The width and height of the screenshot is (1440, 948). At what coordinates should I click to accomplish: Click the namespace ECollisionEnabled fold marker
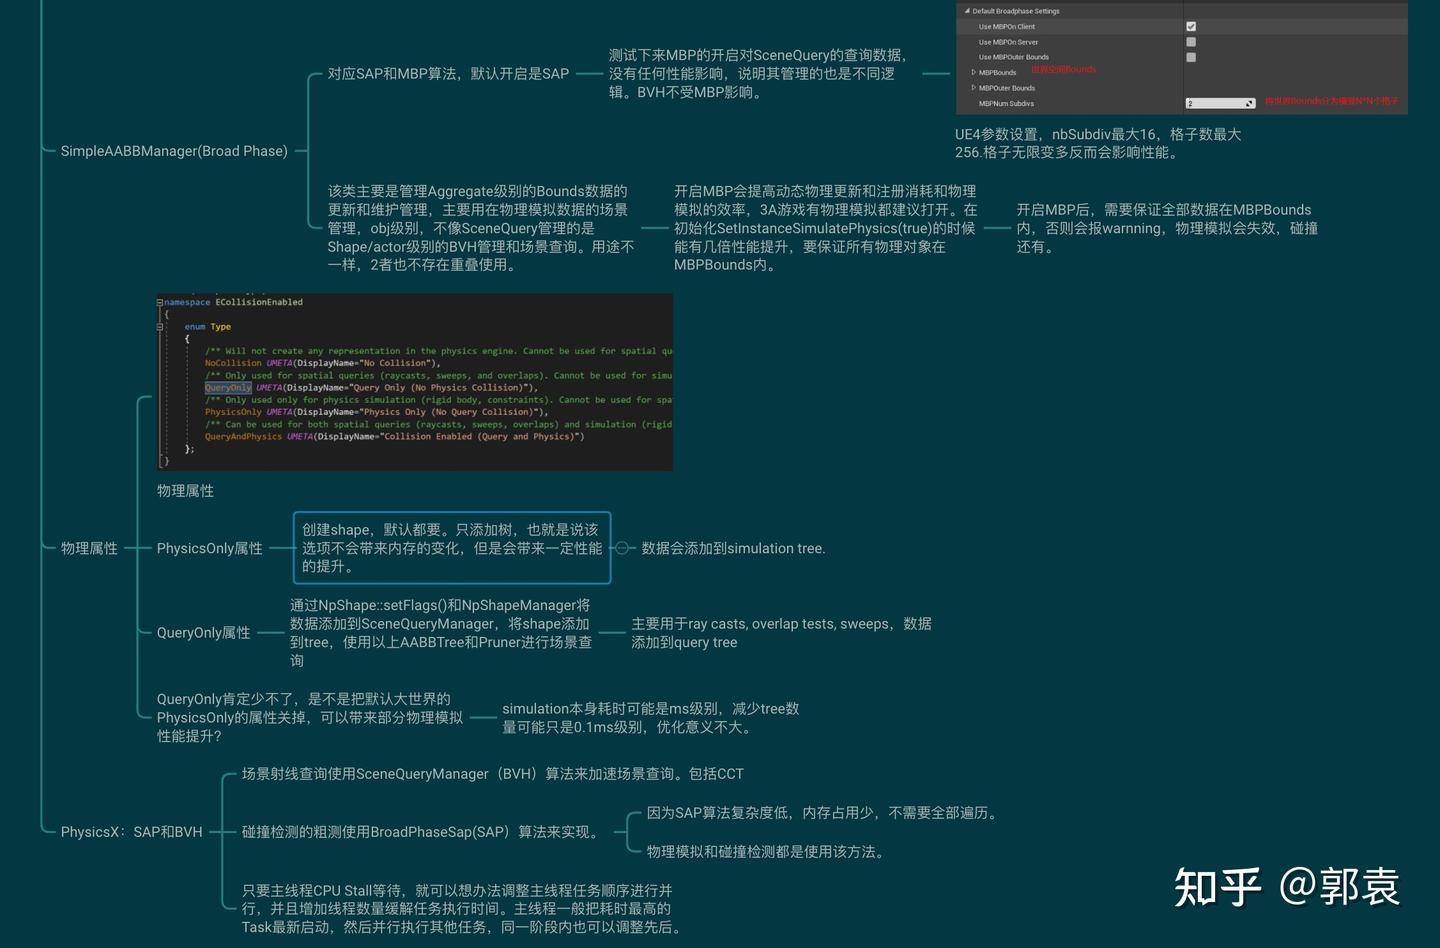click(x=162, y=301)
